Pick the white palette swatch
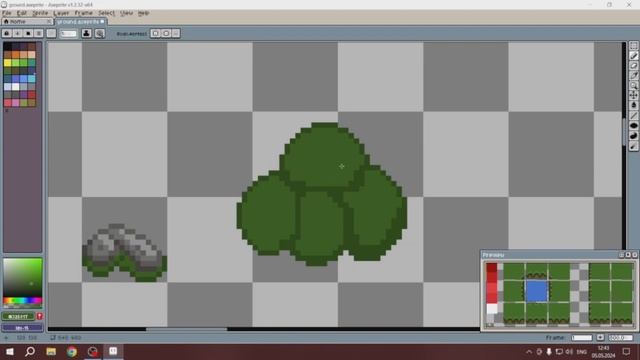Image resolution: width=640 pixels, height=360 pixels. (x=16, y=87)
